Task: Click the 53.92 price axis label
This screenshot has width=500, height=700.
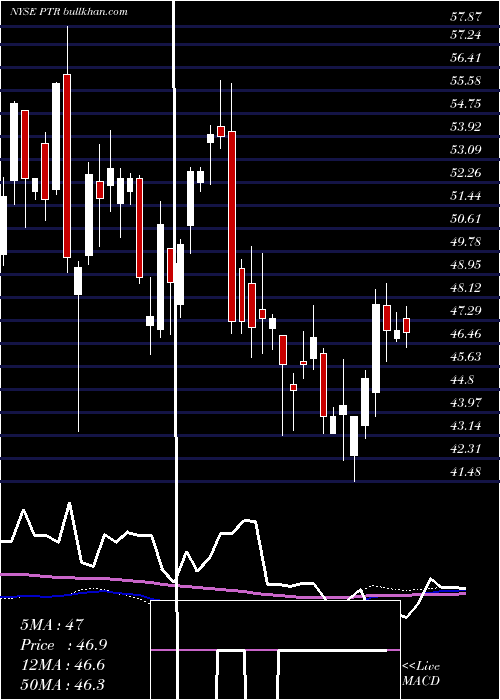Action: (466, 126)
